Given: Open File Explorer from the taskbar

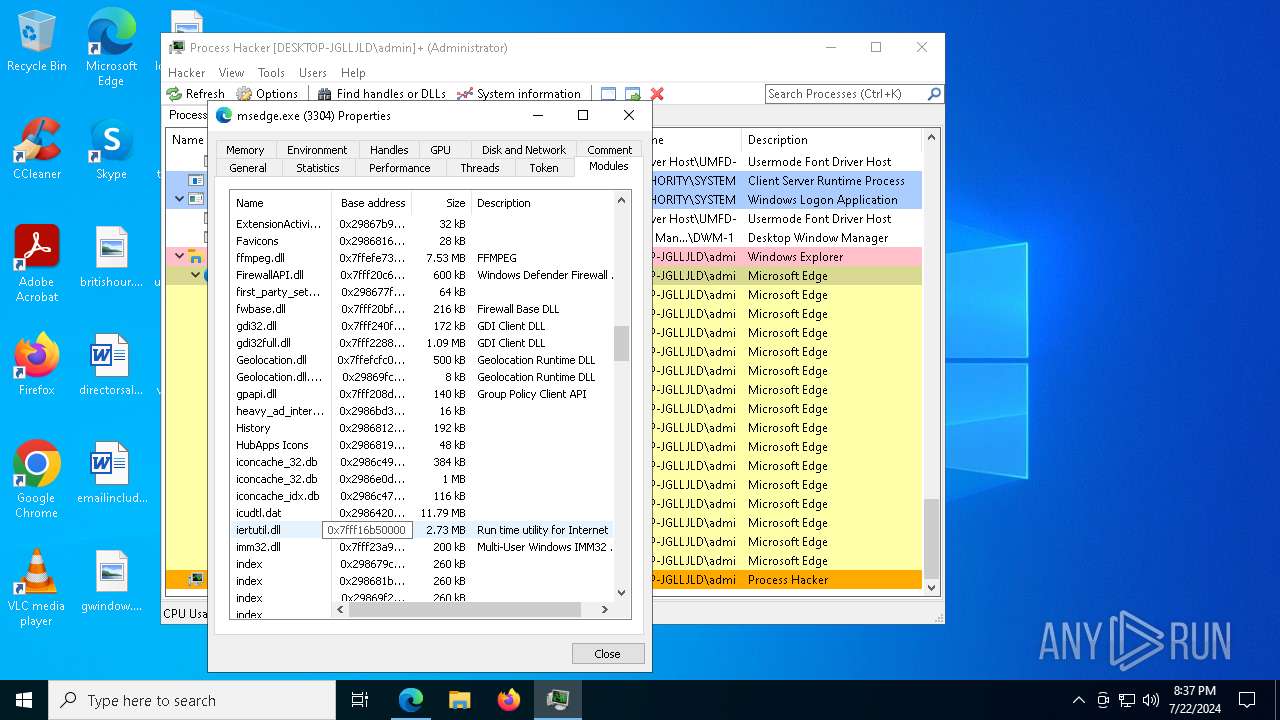Looking at the screenshot, I should coord(460,700).
